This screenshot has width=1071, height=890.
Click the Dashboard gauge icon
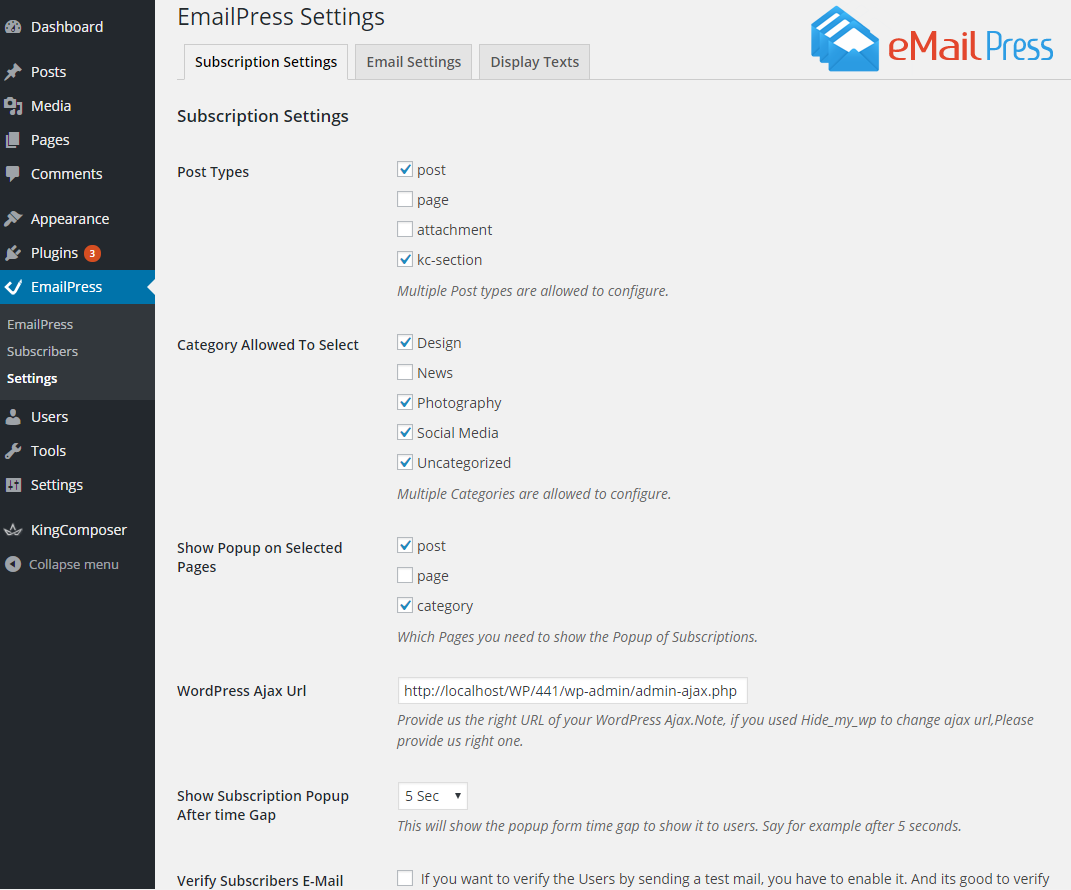13,27
